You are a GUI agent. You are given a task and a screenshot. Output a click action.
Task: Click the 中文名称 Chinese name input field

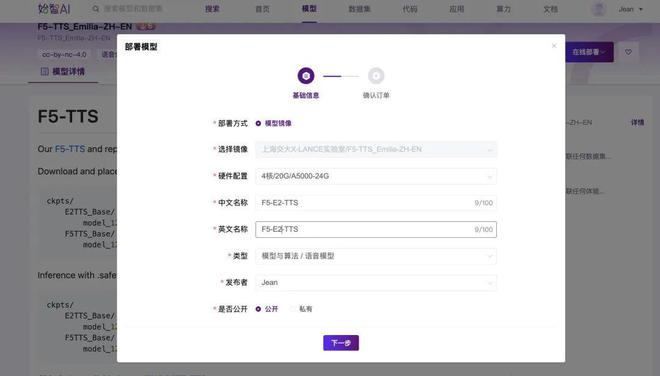tap(376, 203)
